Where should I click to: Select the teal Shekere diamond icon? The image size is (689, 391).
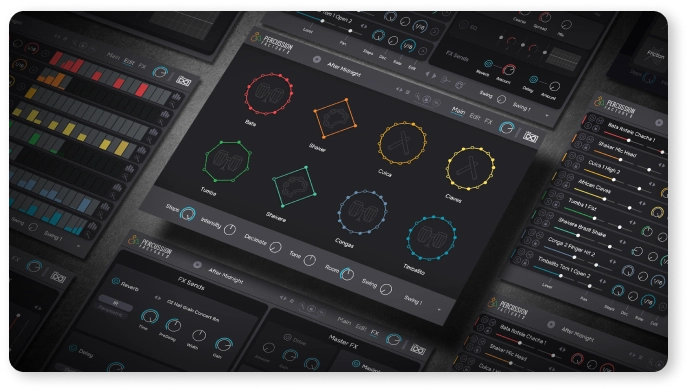coord(294,187)
